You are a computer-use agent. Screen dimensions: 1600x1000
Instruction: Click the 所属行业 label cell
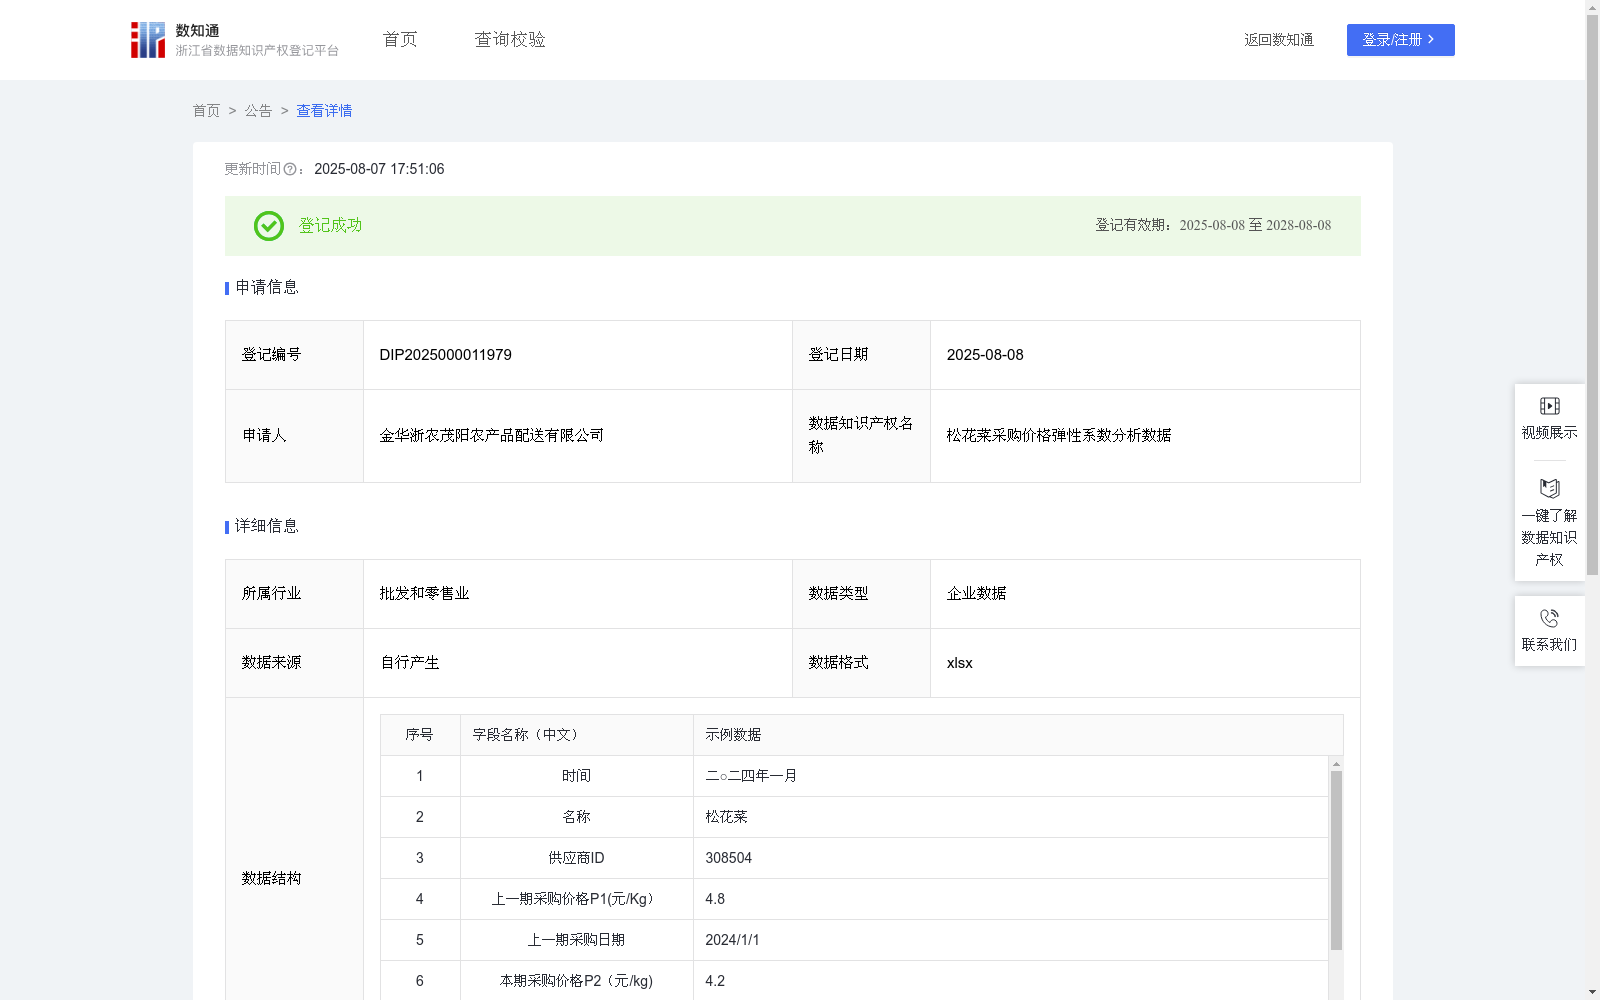pyautogui.click(x=294, y=594)
